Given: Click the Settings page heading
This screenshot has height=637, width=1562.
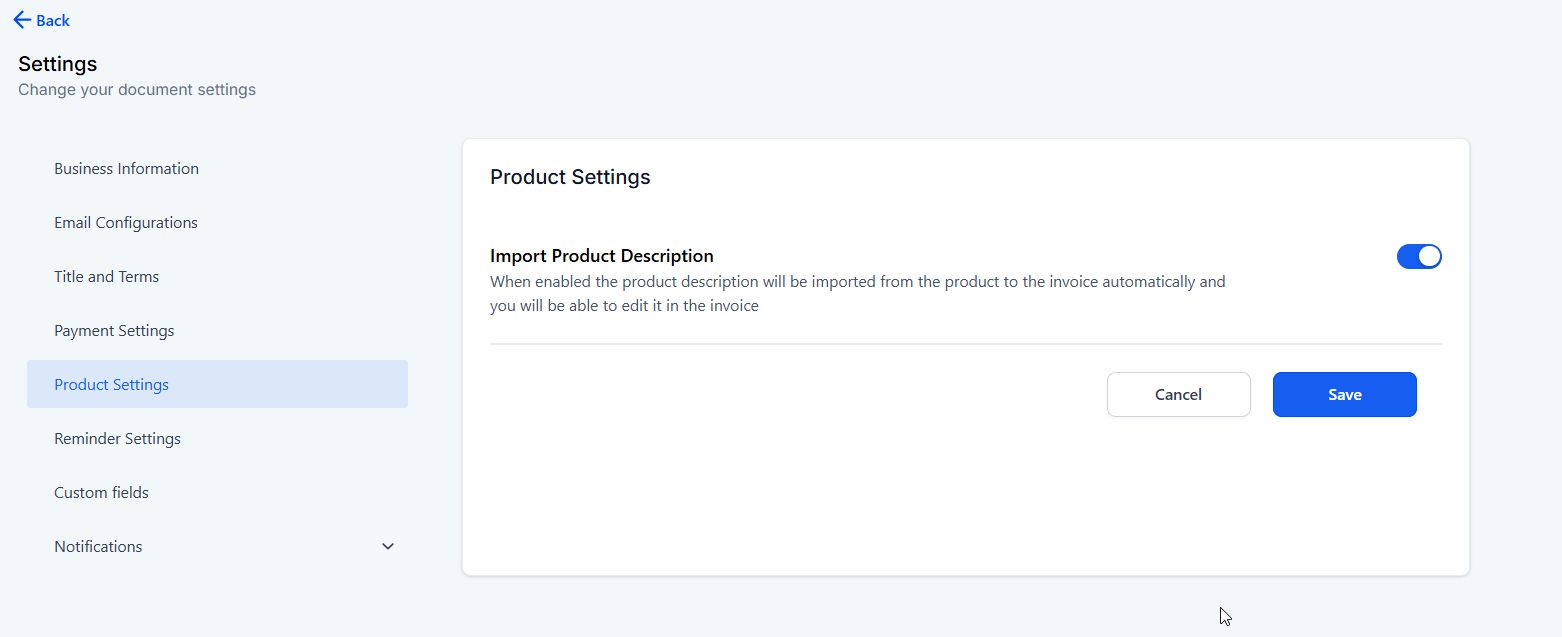Looking at the screenshot, I should pyautogui.click(x=58, y=64).
